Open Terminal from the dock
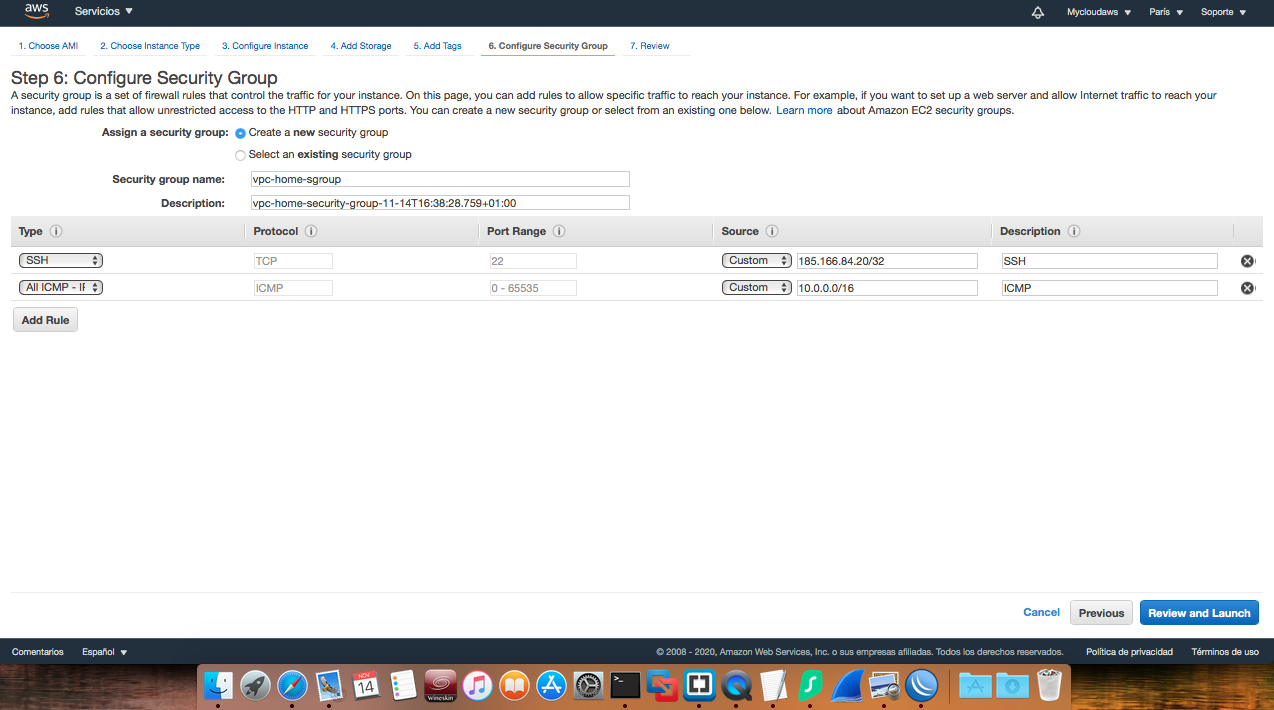The image size is (1274, 710). pyautogui.click(x=624, y=686)
